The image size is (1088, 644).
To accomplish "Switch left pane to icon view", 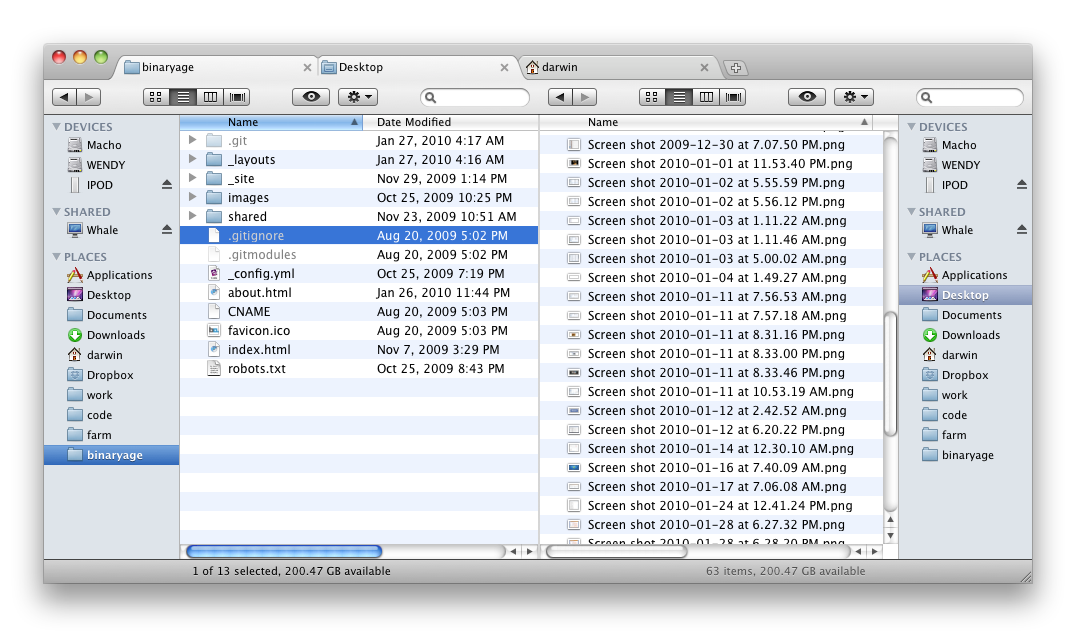I will 156,97.
